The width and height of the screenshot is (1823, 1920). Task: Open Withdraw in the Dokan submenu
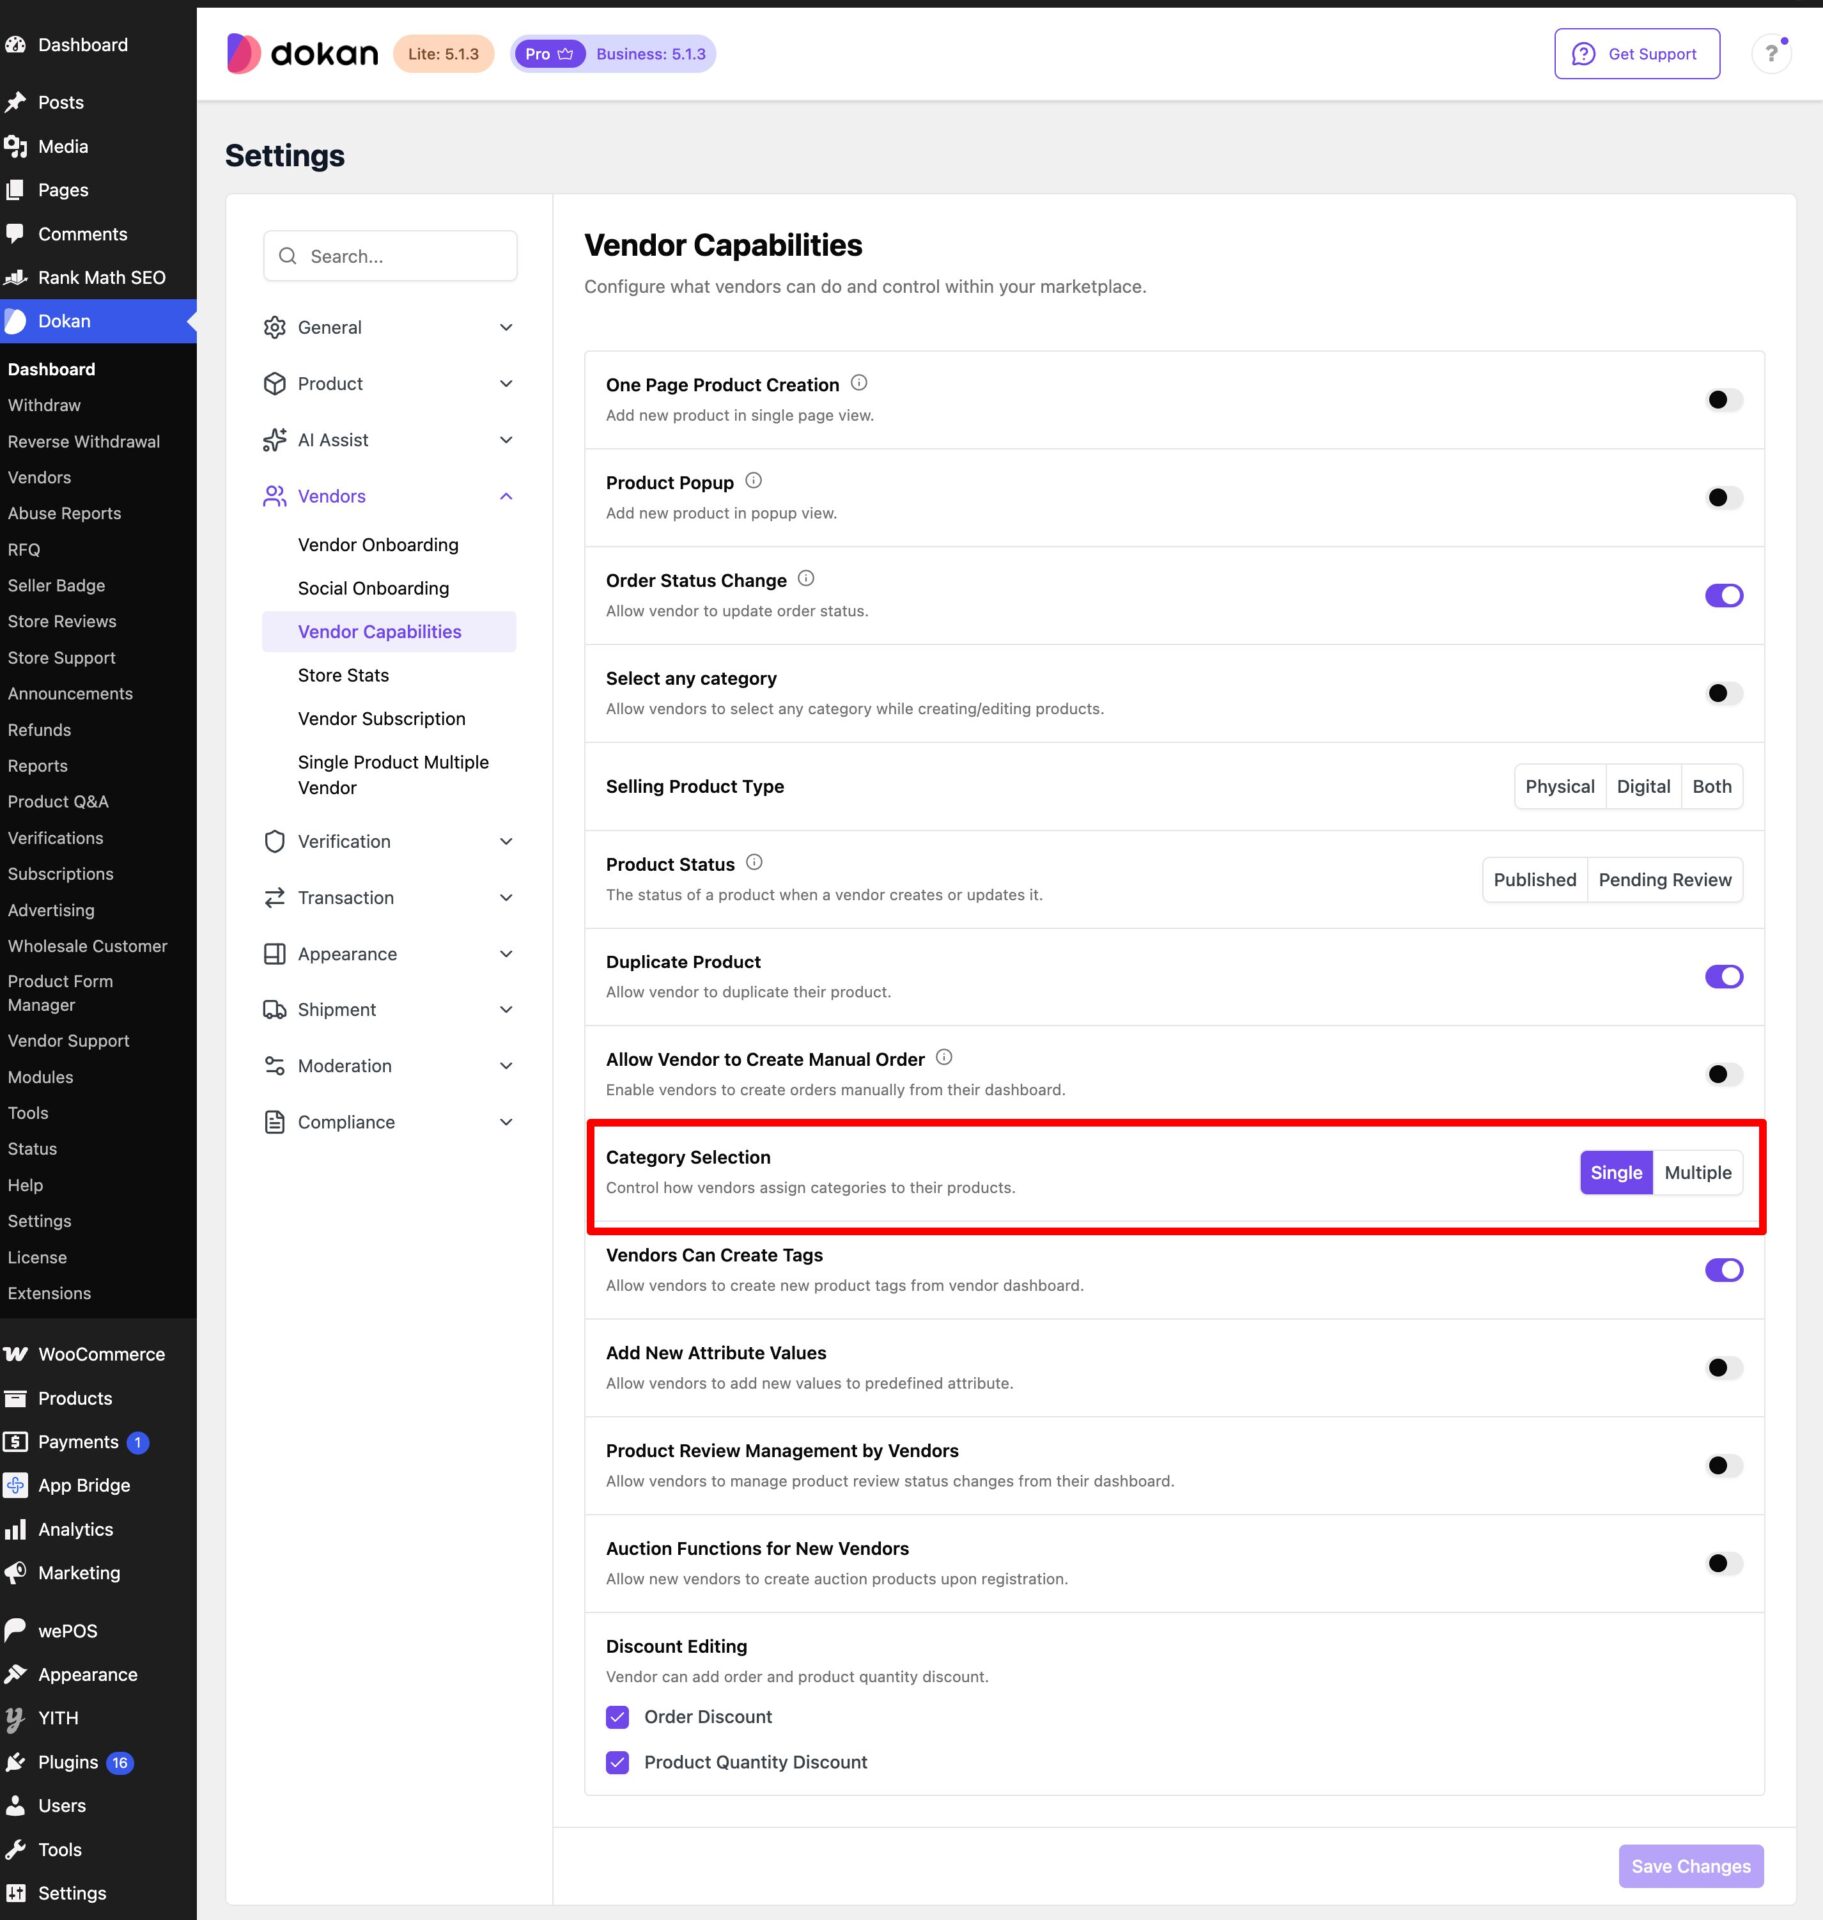coord(44,405)
